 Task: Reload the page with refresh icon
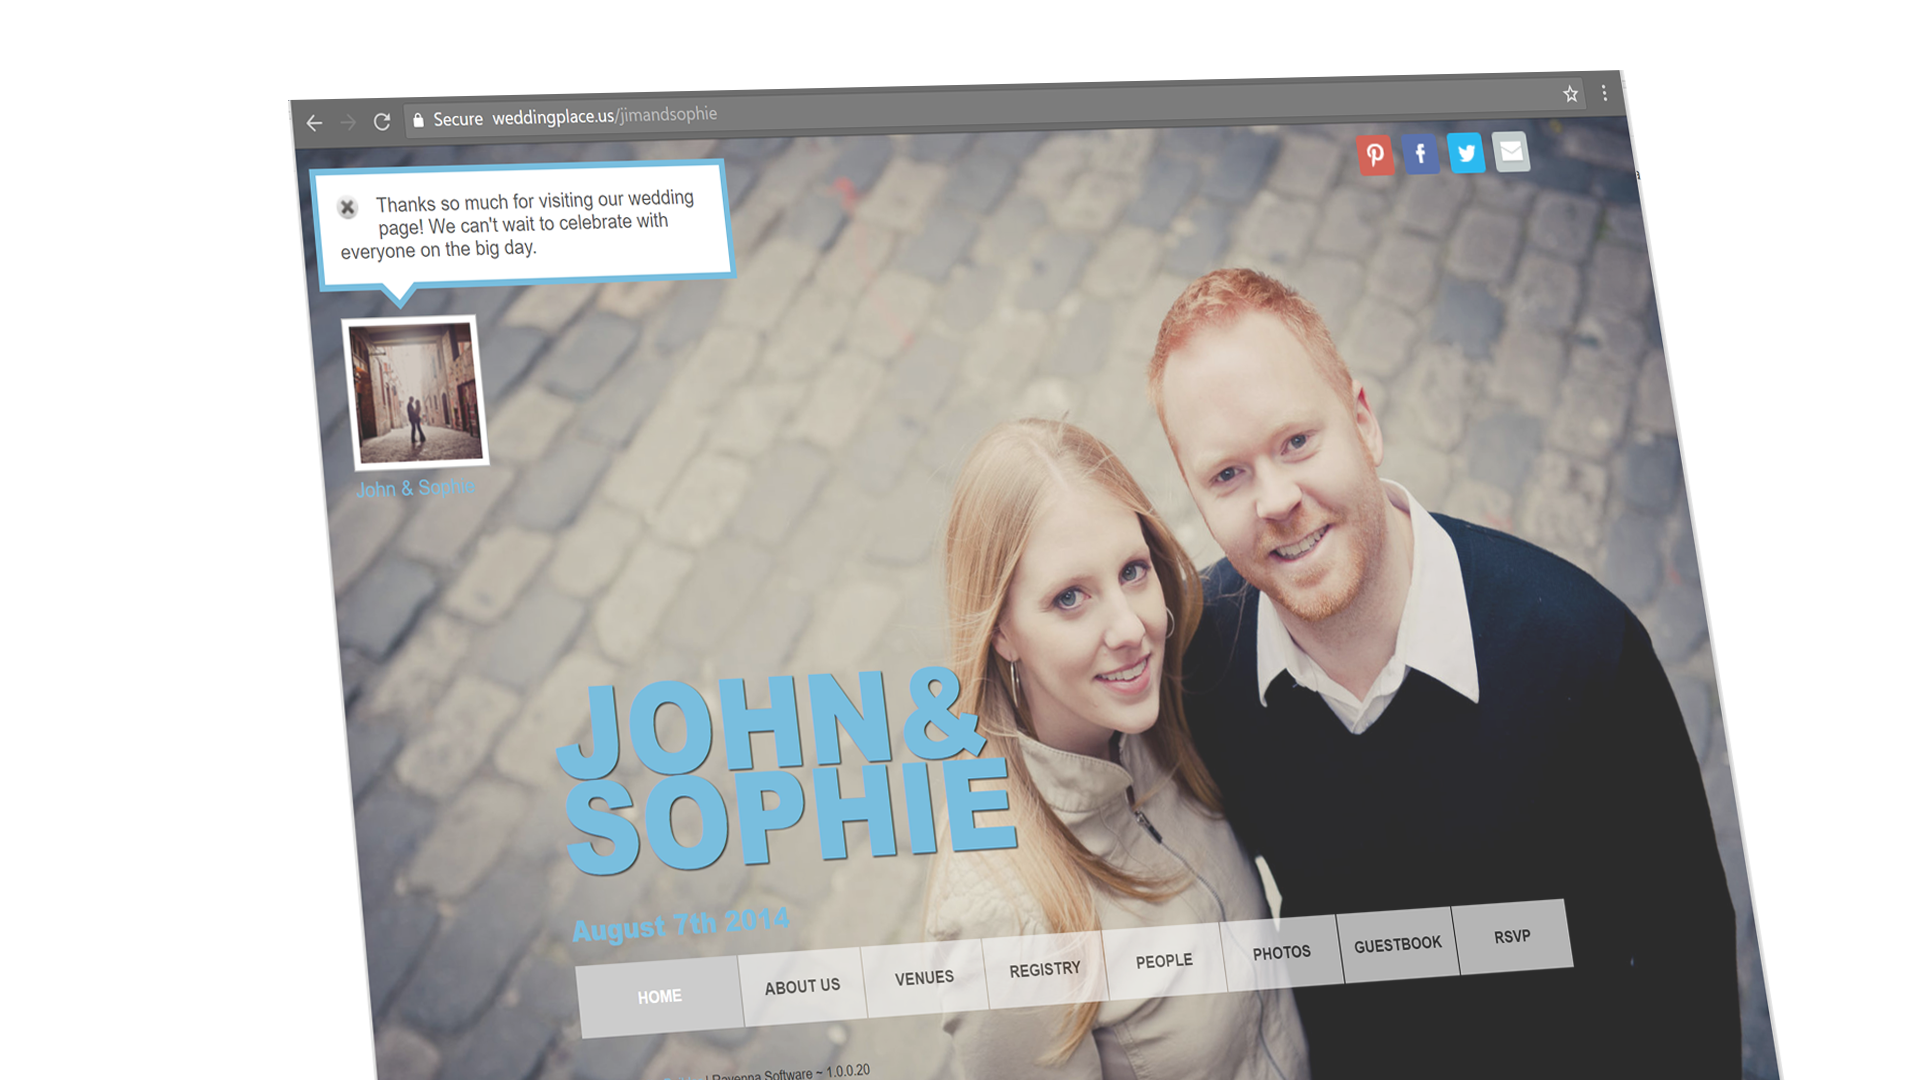(x=382, y=121)
